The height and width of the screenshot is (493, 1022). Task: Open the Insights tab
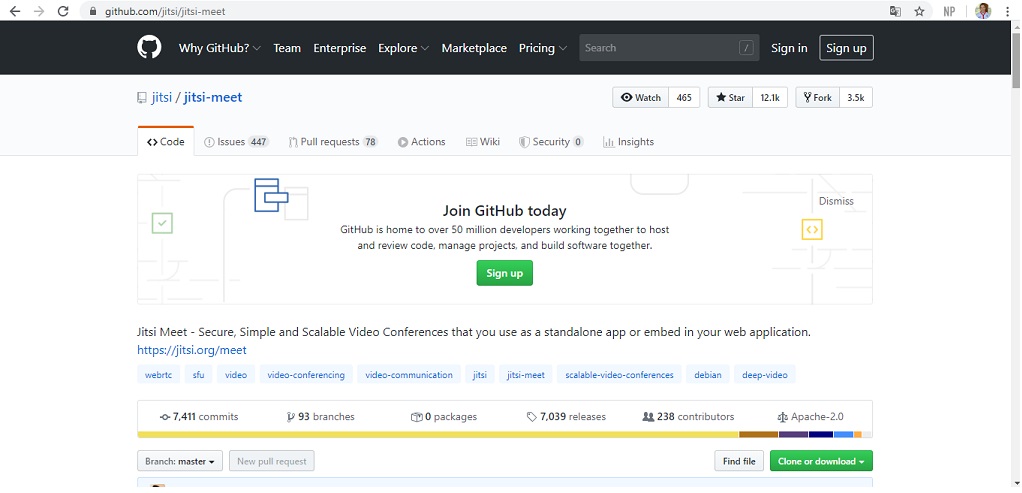[x=628, y=142]
